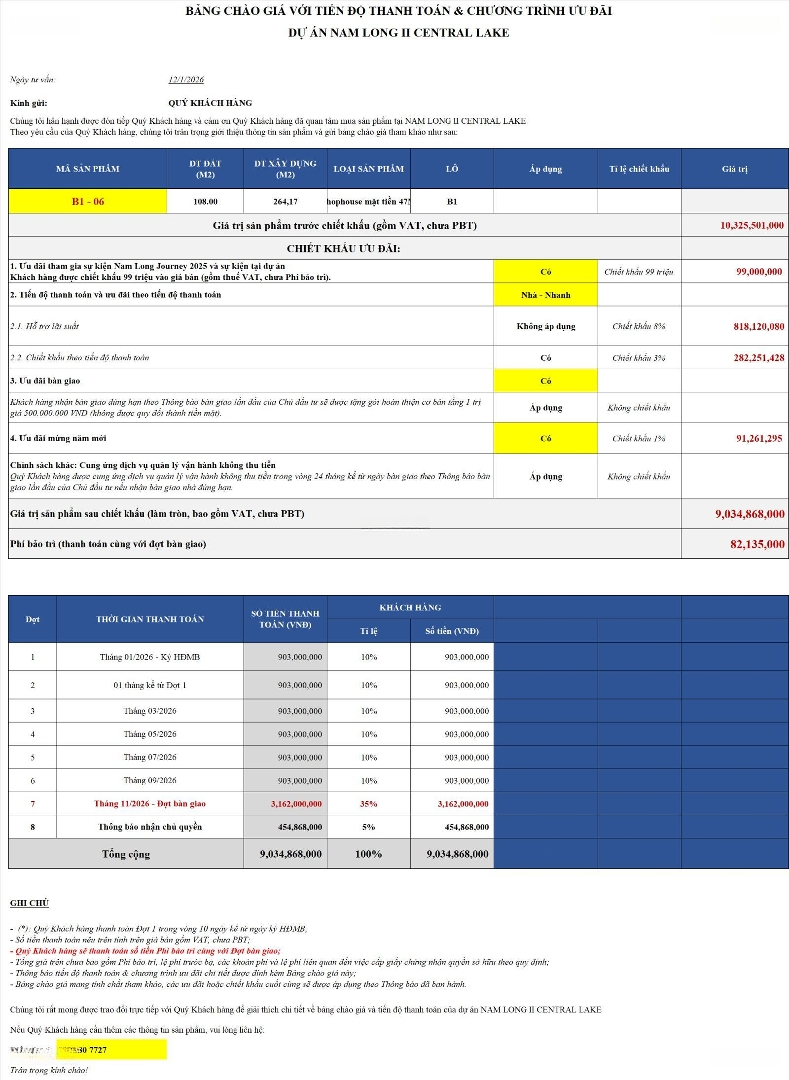789x1080 pixels.
Task: Select the Tháng 11/2026 - Đợt bàn giao cell
Action: [x=149, y=803]
